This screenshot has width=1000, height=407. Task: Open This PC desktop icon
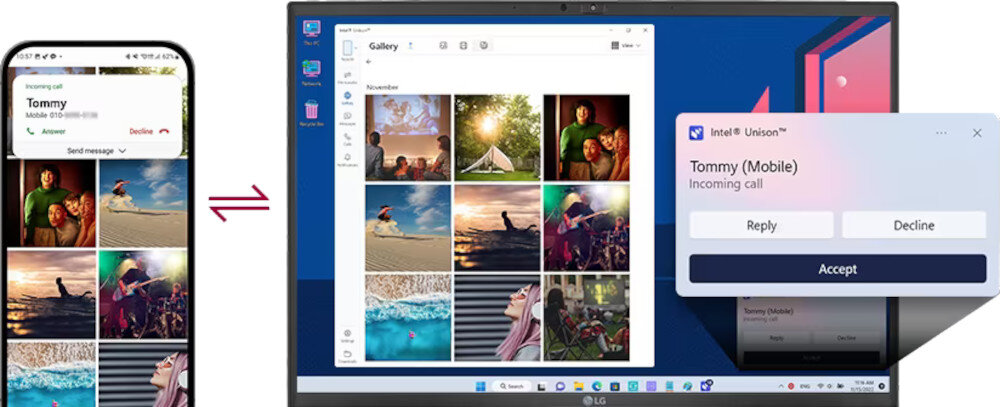point(312,33)
